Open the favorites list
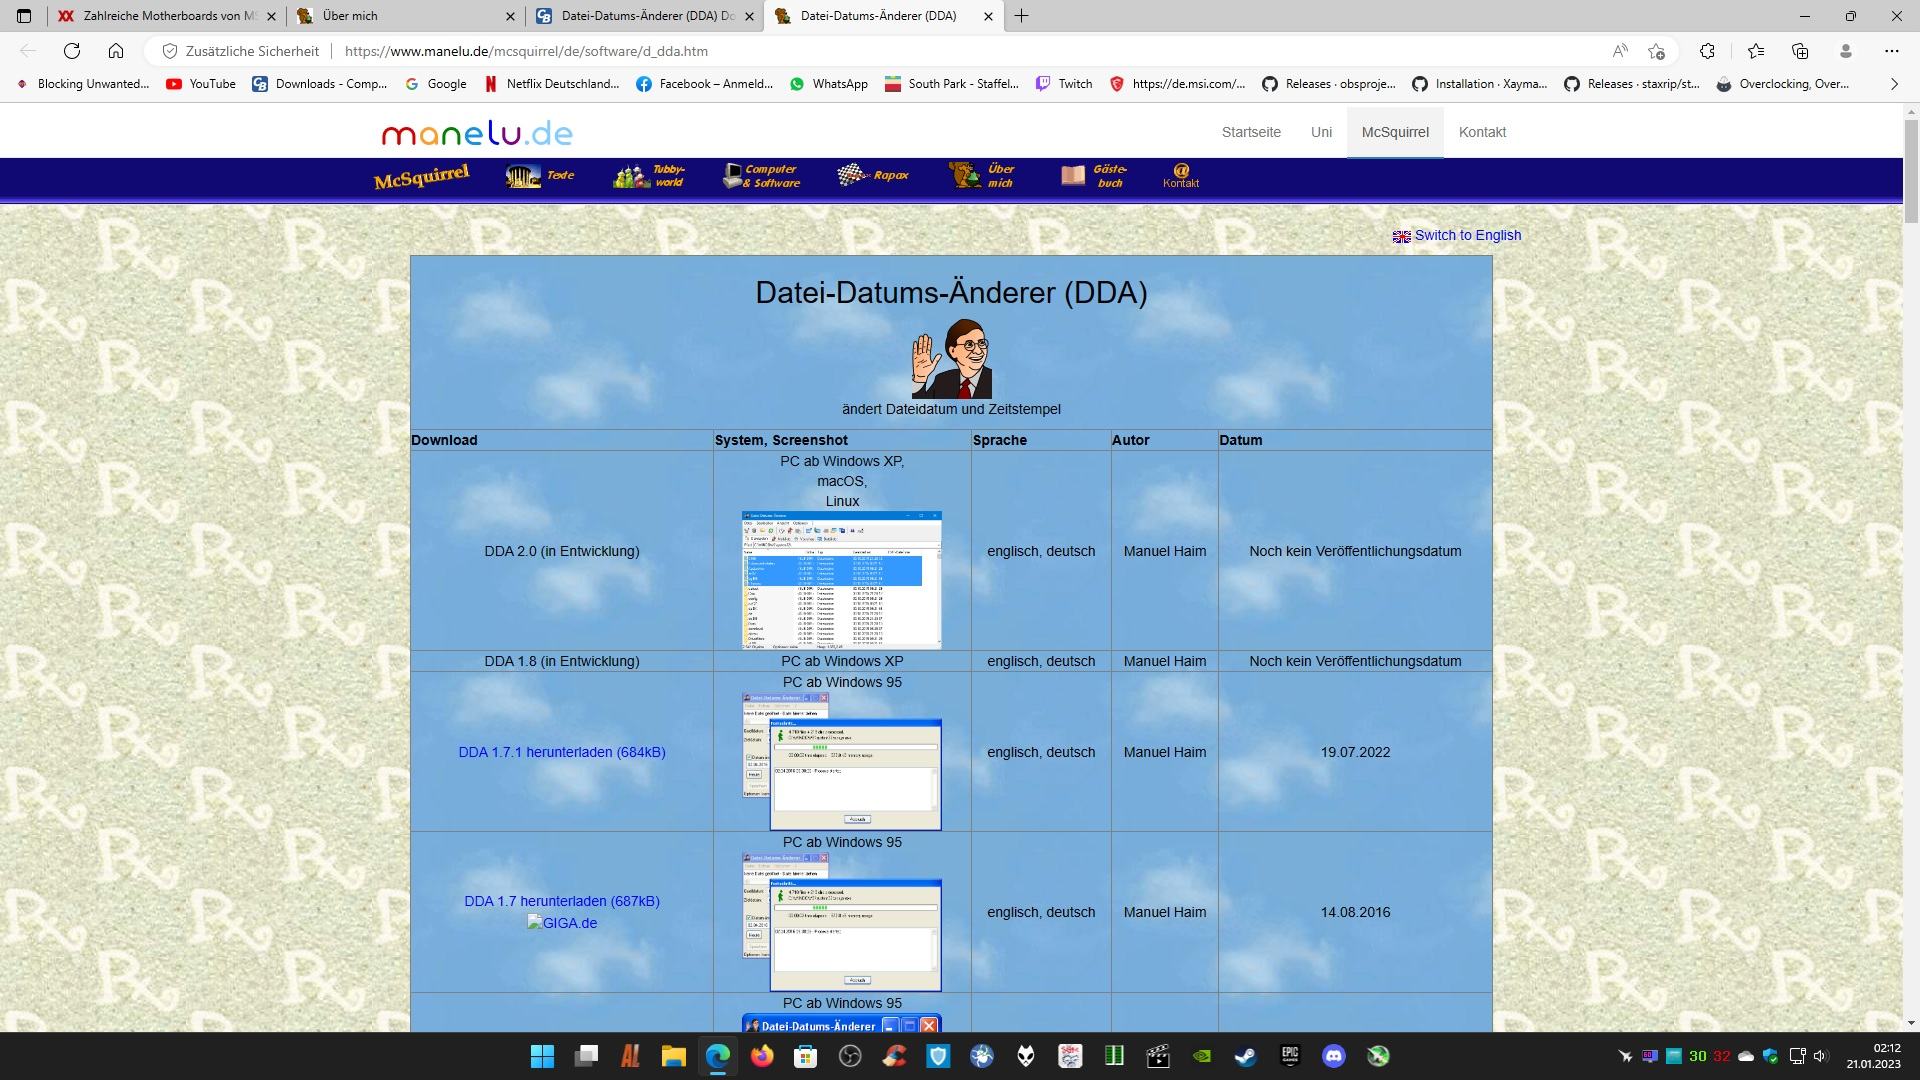1920x1080 pixels. (1756, 51)
